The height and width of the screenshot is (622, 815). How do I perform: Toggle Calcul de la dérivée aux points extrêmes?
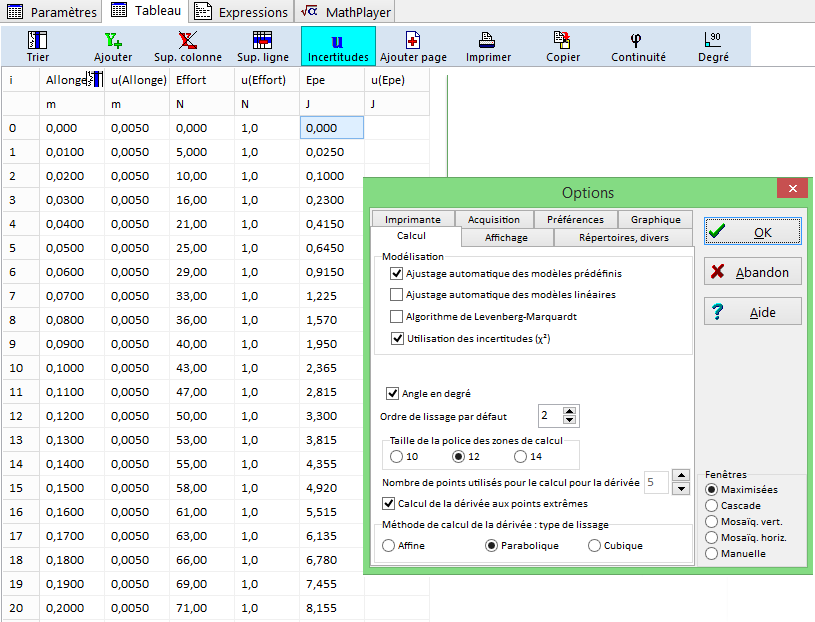(x=388, y=504)
